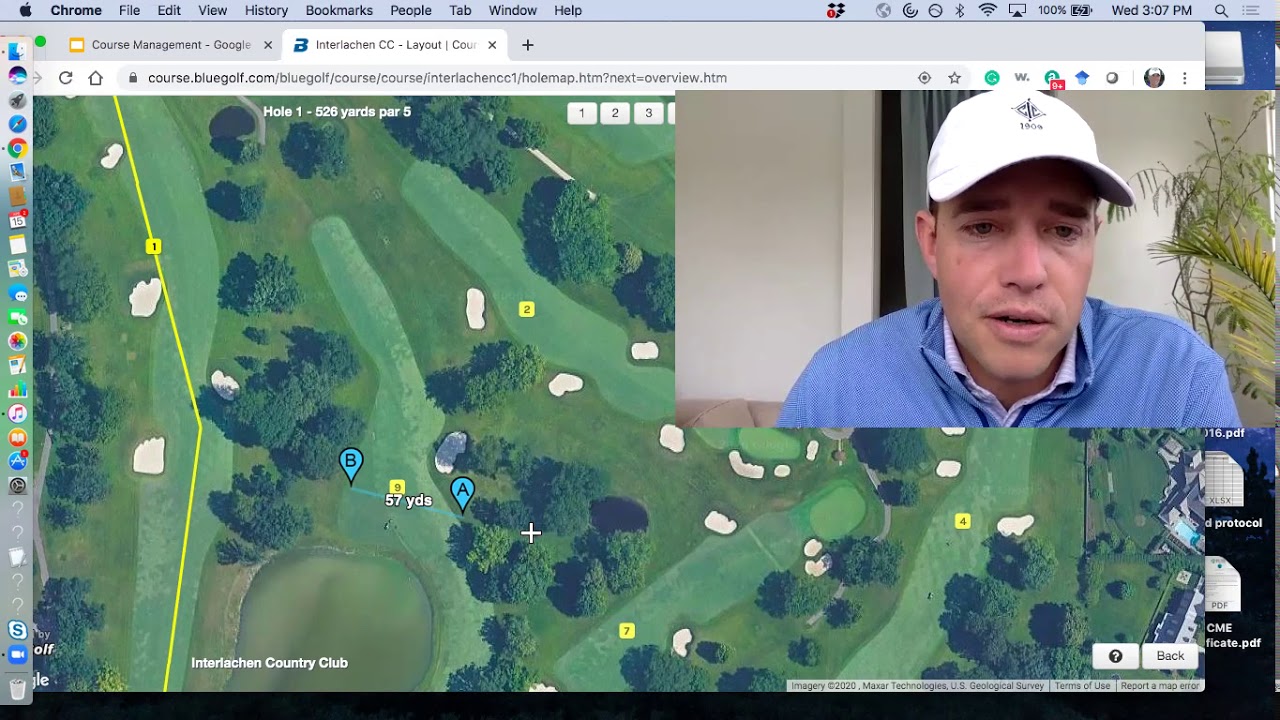Launch Safari from the dock
Viewport: 1280px width, 720px height.
click(17, 124)
